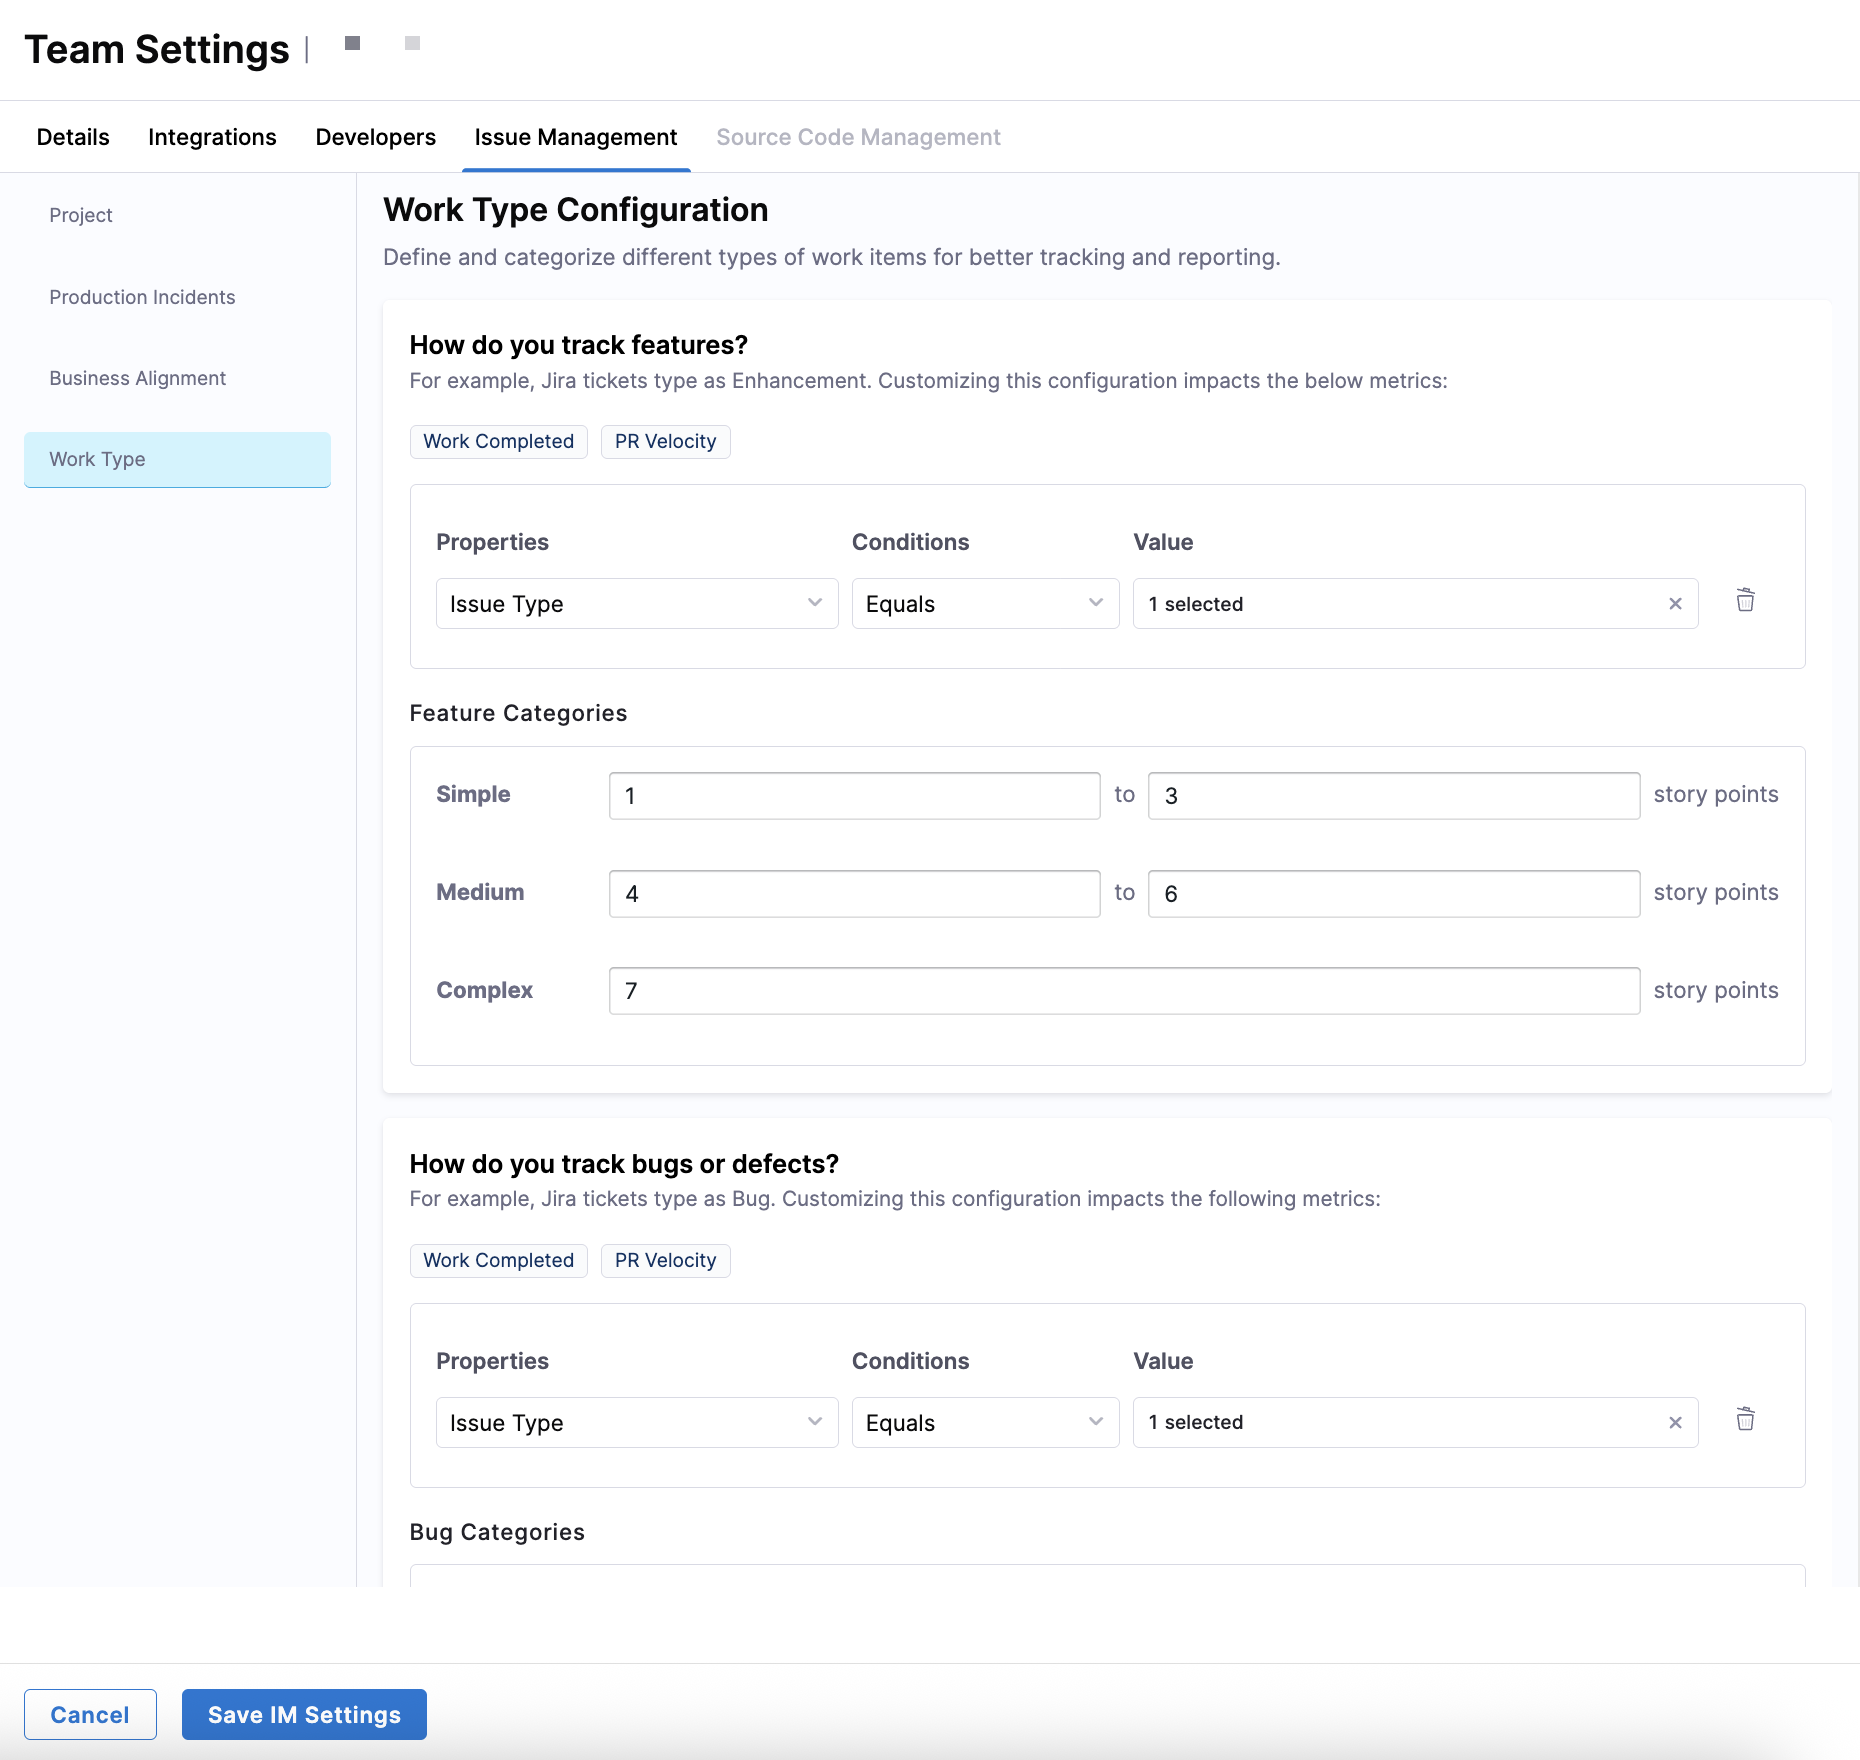Open the Integrations tab
Viewport: 1860px width, 1760px height.
point(212,137)
